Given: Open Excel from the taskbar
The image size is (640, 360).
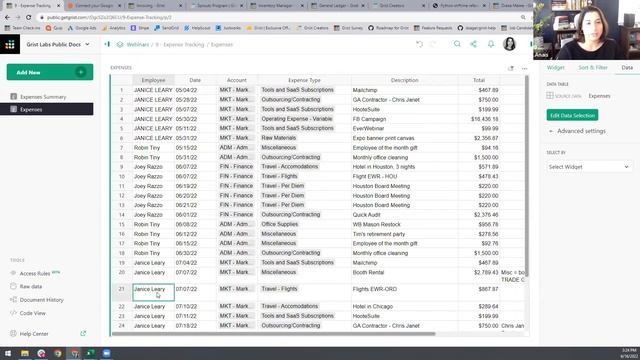Looking at the screenshot, I should point(90,353).
